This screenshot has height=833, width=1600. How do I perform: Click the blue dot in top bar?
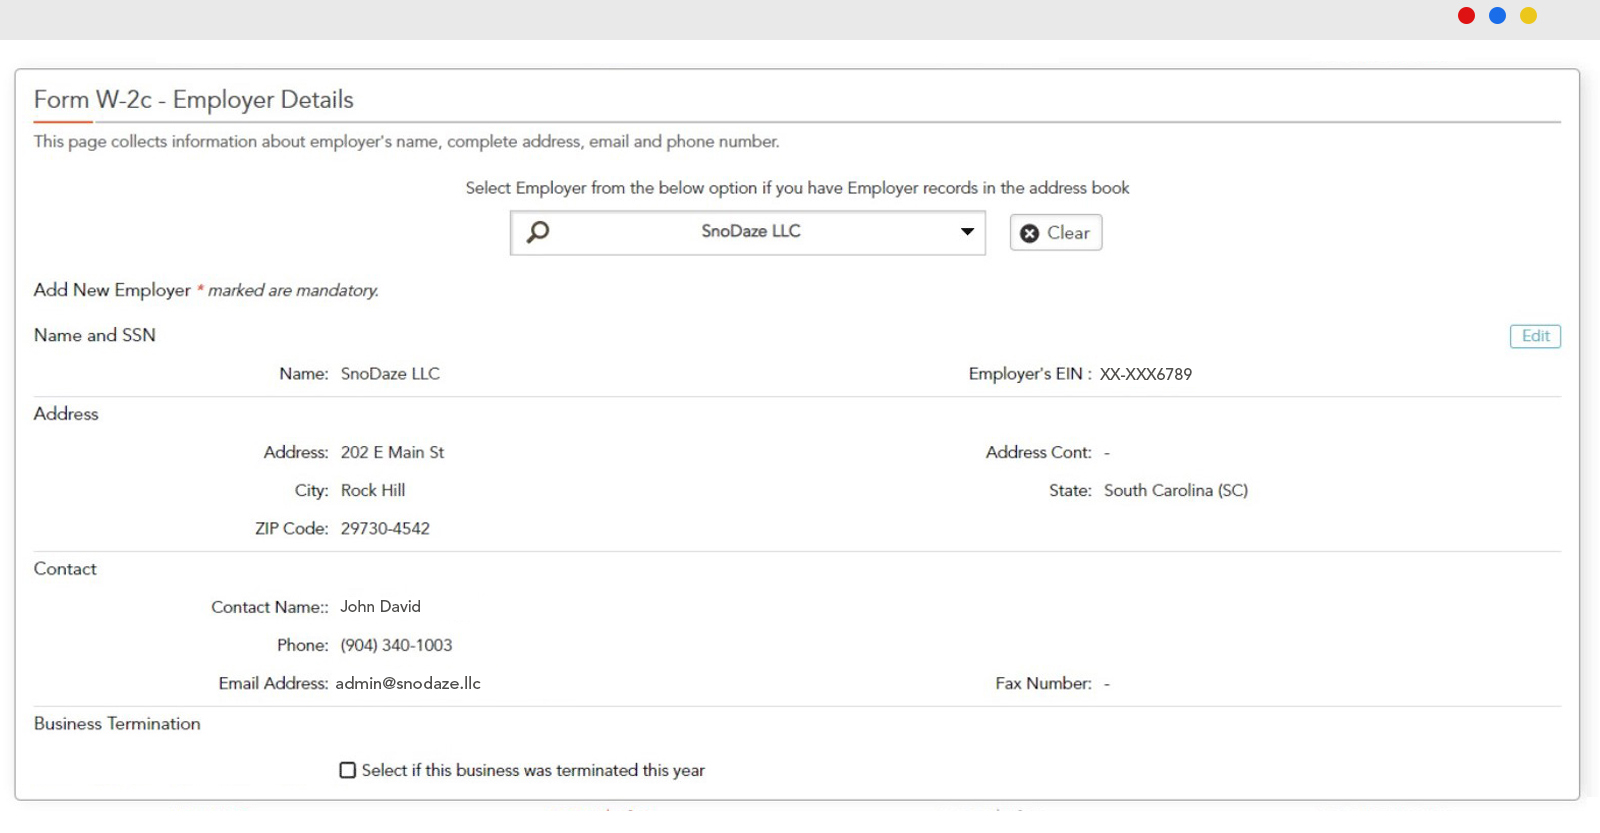(1497, 15)
